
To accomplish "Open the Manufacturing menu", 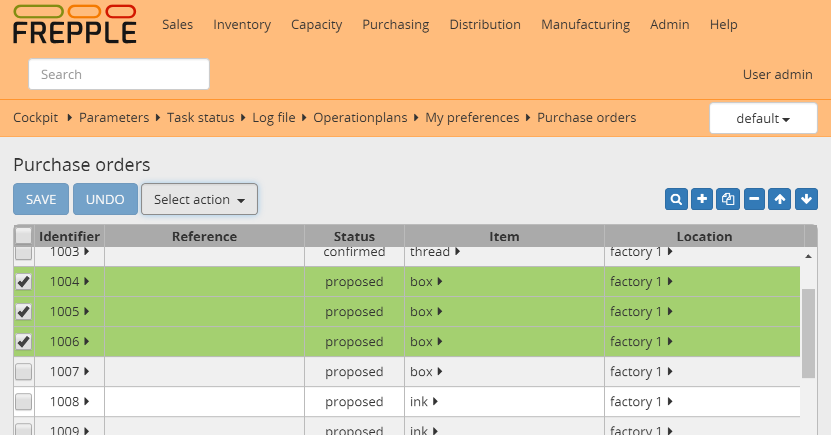I will click(x=585, y=24).
